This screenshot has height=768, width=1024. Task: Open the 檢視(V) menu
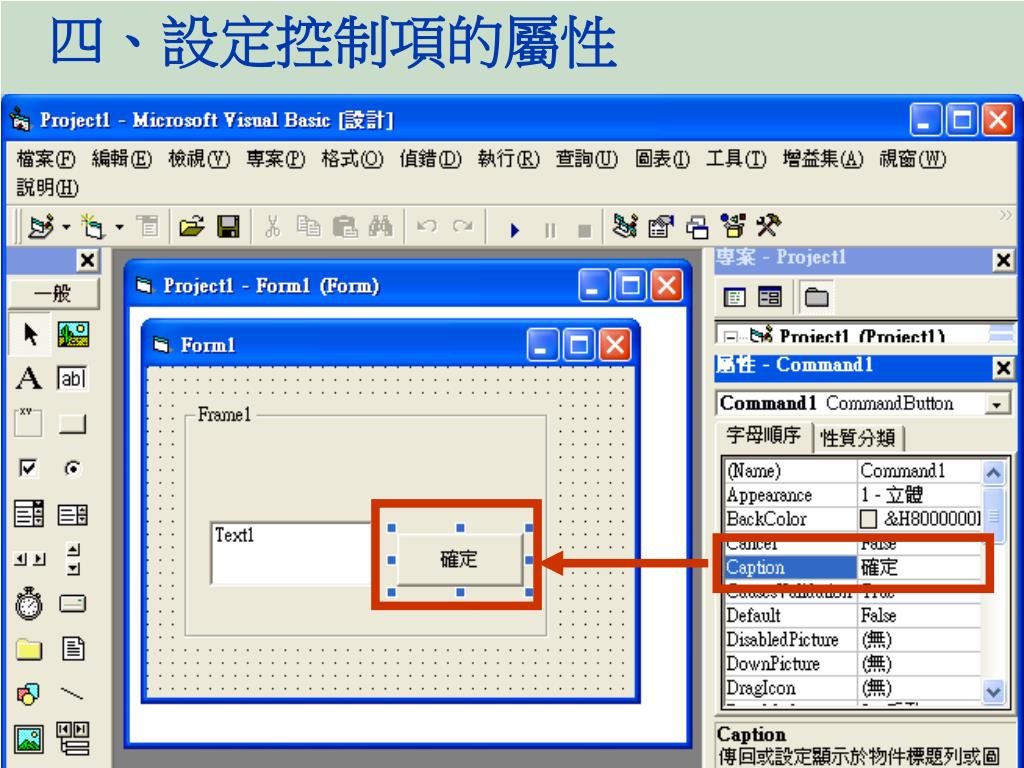[x=199, y=159]
